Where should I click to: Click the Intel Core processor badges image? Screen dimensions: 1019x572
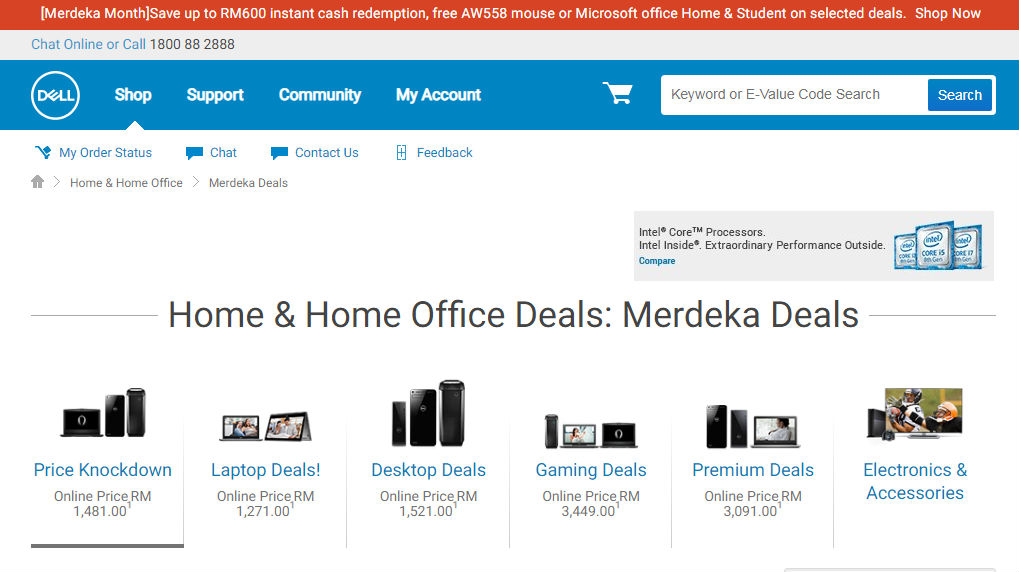(938, 246)
